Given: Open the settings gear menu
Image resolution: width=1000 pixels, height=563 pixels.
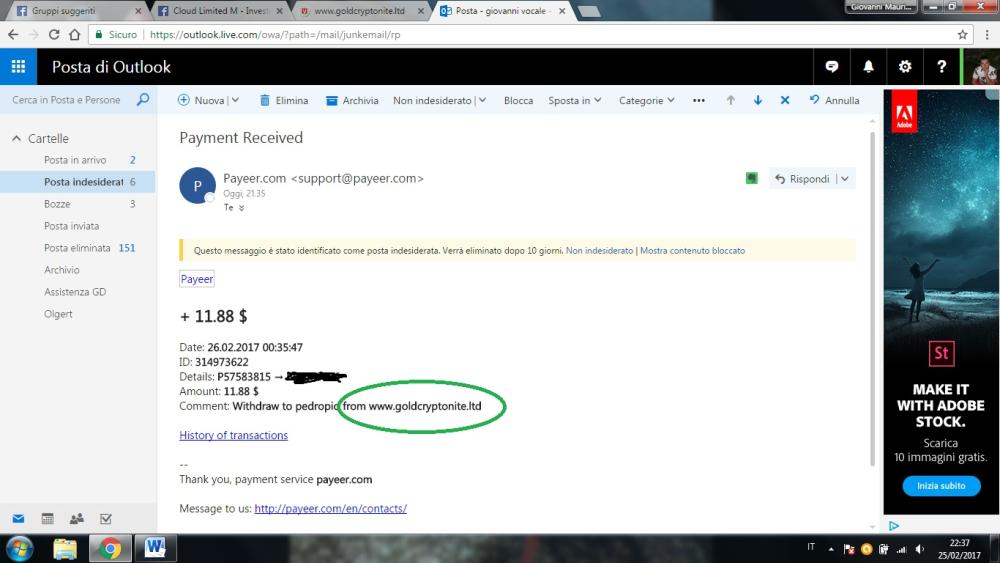Looking at the screenshot, I should (905, 67).
